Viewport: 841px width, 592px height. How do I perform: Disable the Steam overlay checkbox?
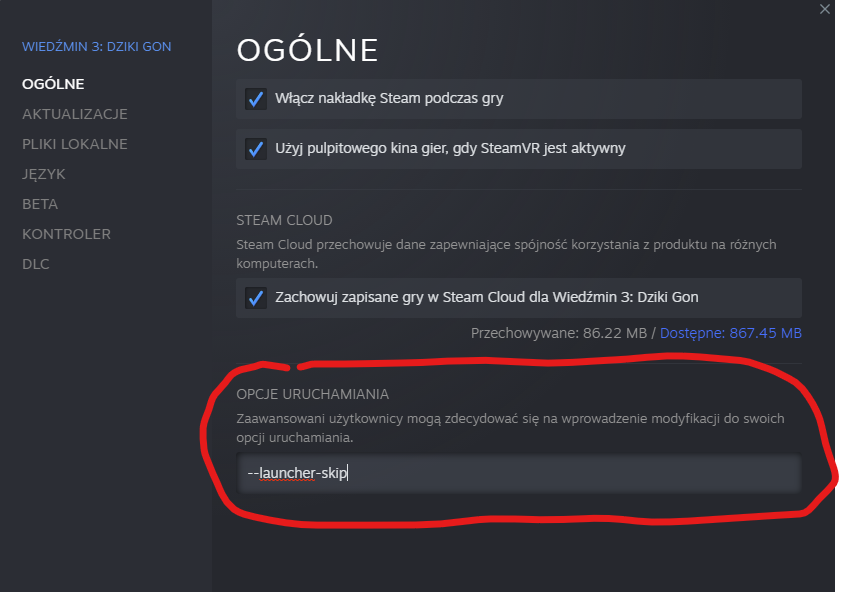click(256, 98)
